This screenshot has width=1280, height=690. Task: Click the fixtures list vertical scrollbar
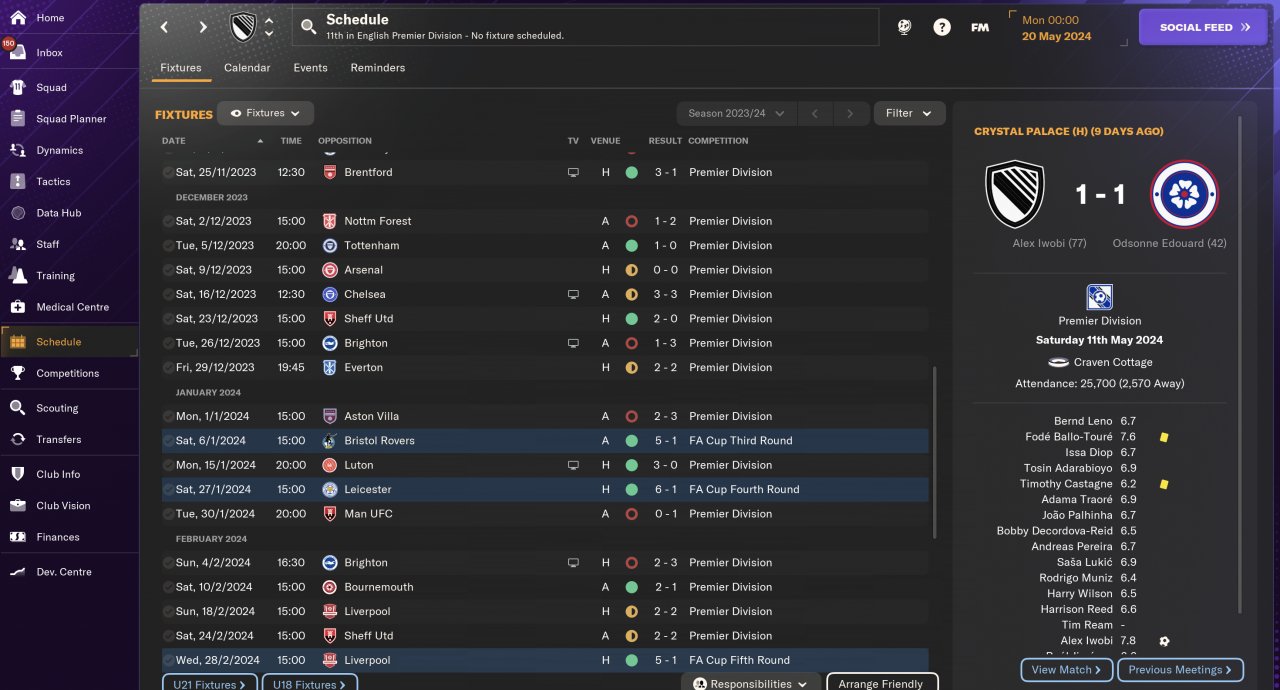(934, 450)
